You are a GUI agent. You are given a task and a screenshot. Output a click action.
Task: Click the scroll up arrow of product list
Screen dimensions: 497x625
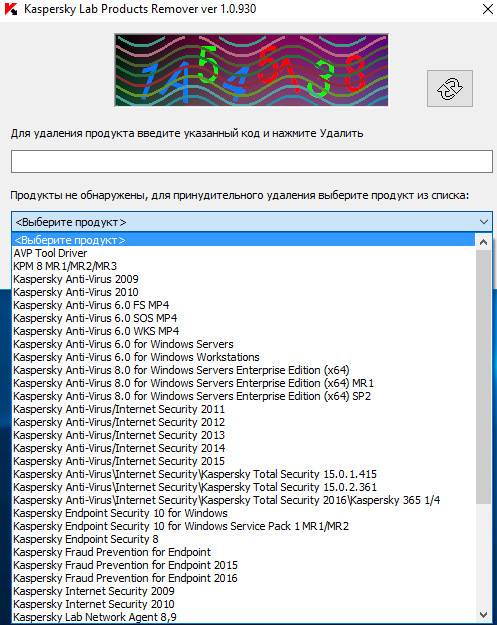click(483, 242)
